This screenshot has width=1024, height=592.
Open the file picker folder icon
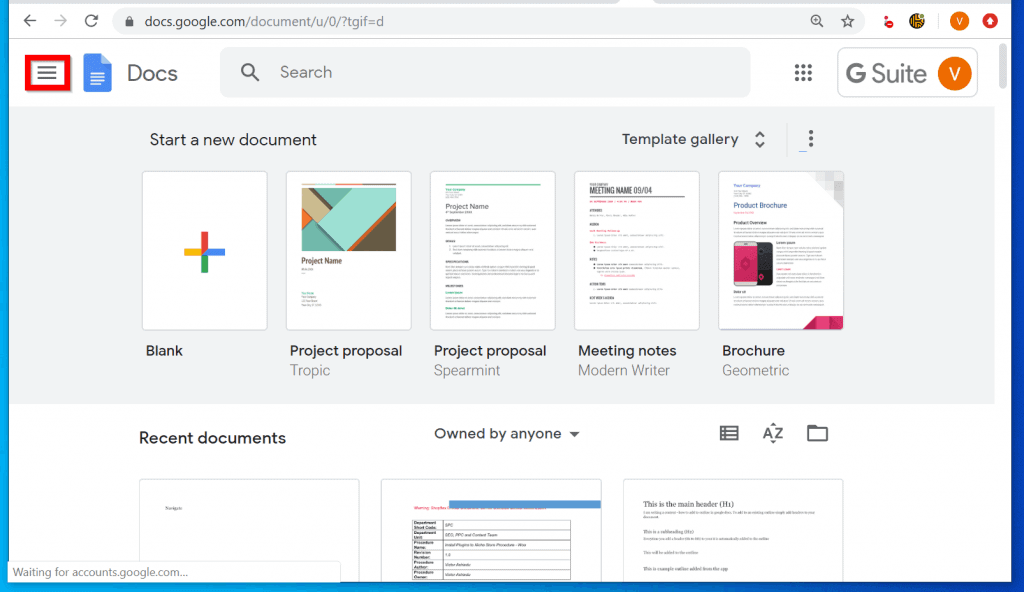[x=817, y=433]
